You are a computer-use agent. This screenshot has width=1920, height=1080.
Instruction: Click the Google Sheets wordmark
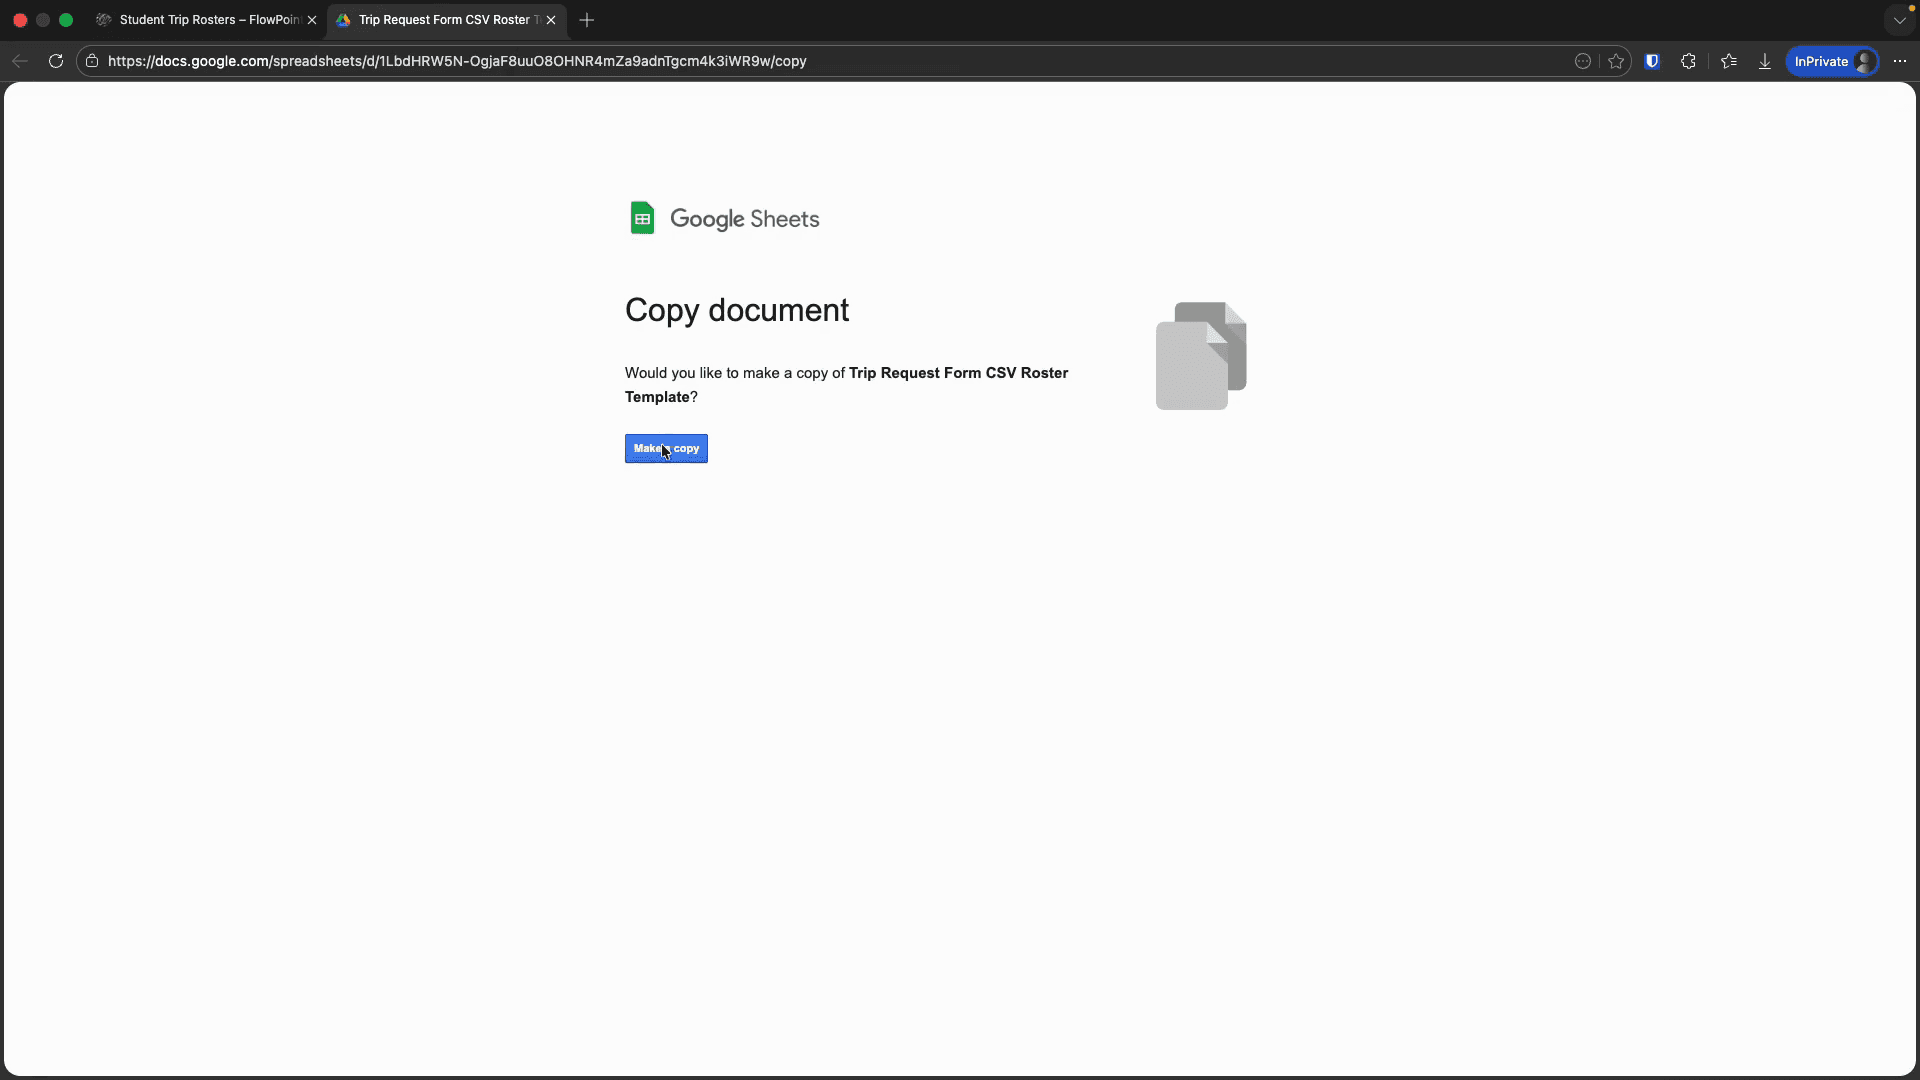pyautogui.click(x=744, y=219)
